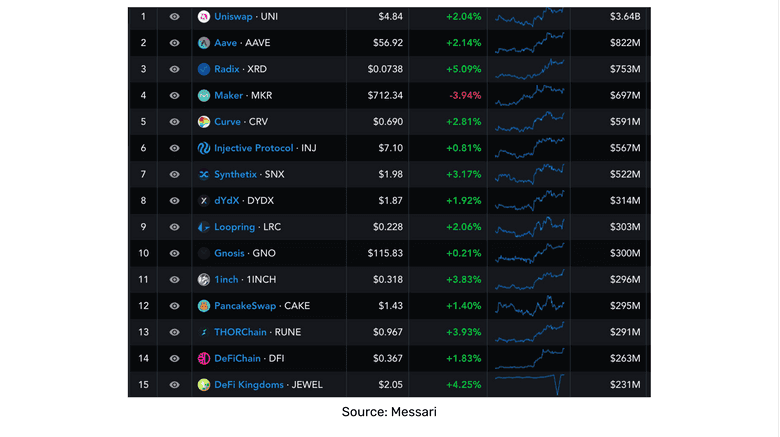Open the Gnosis asset page link
This screenshot has width=780, height=437.
click(x=229, y=253)
